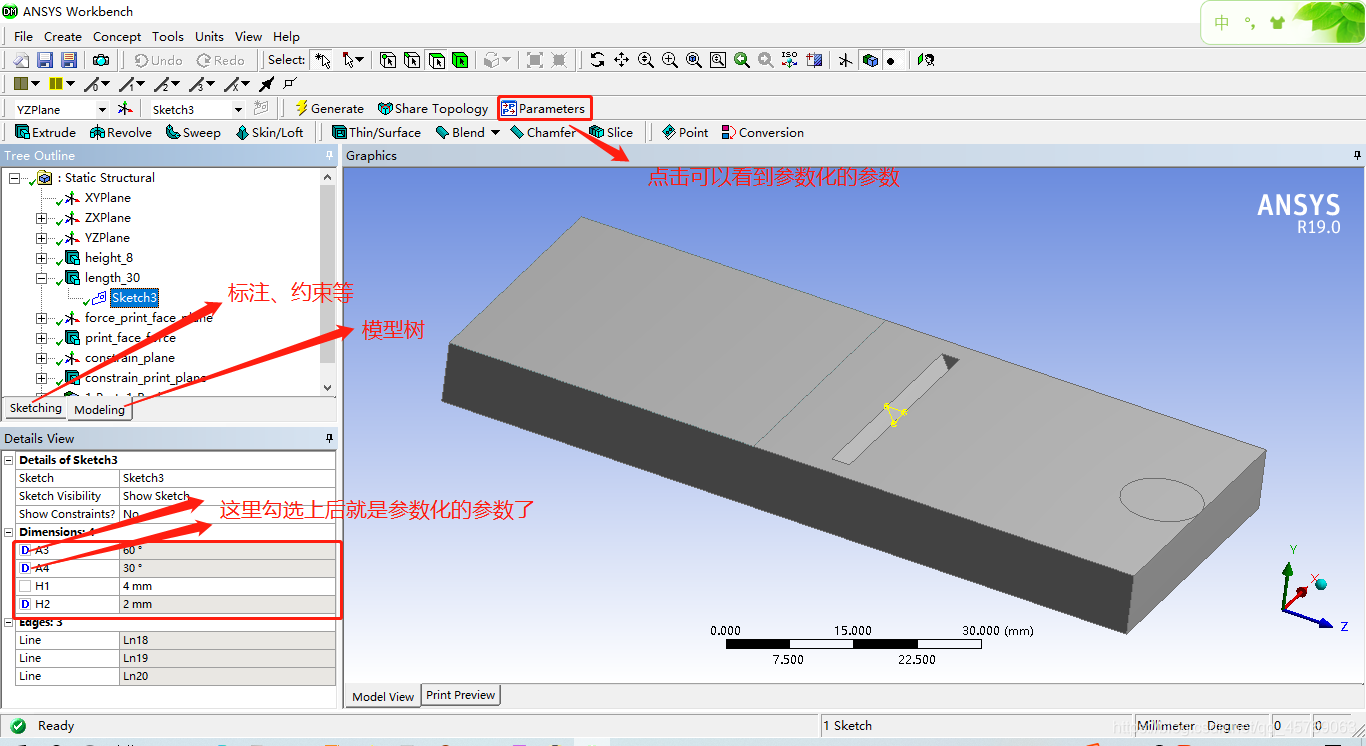Open the File menu
This screenshot has height=746, width=1366.
[x=24, y=36]
